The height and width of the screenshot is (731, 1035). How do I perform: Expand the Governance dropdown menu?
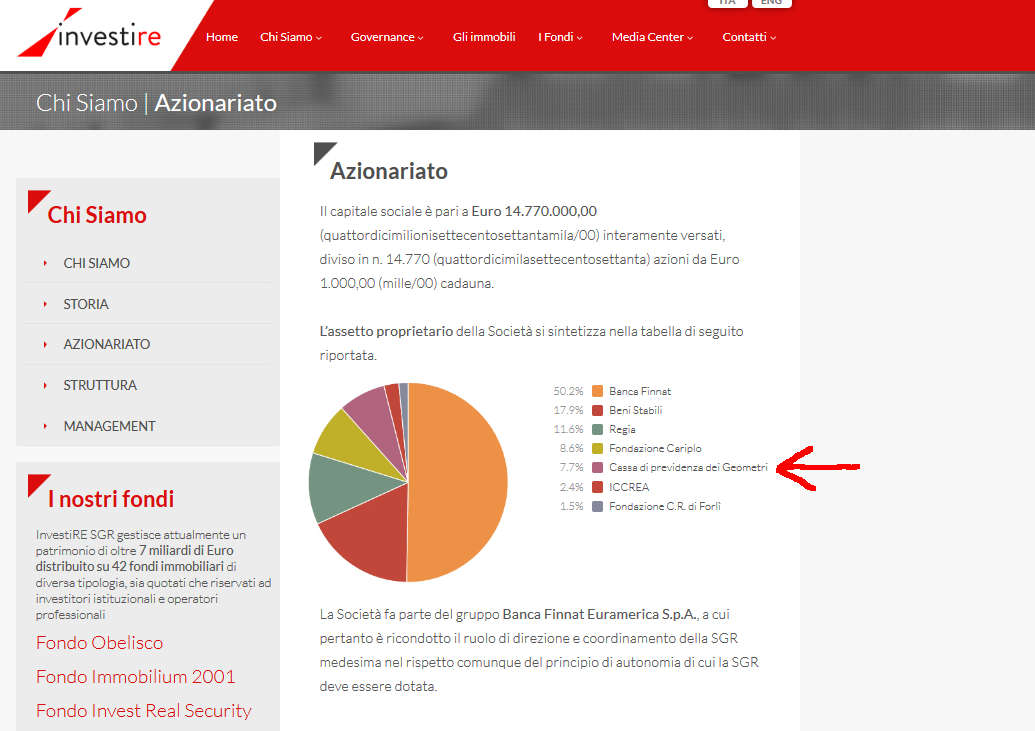(387, 37)
